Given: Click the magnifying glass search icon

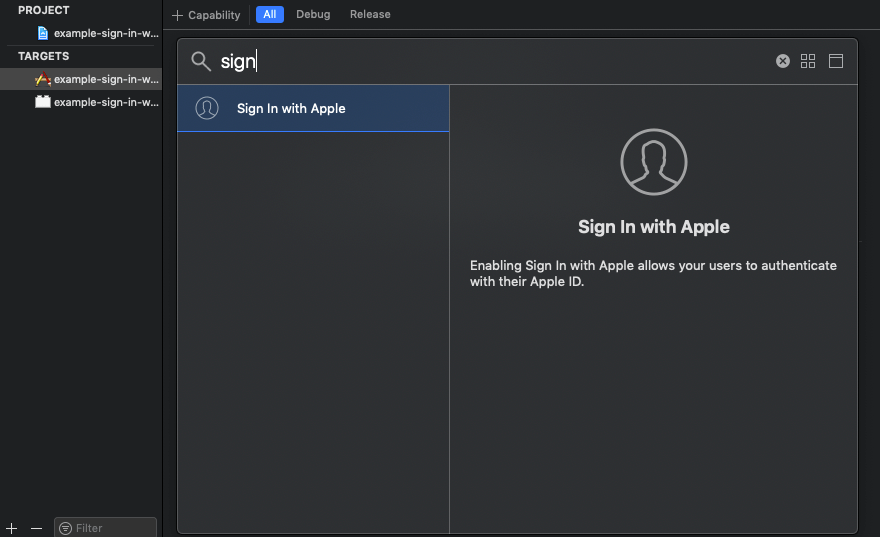Looking at the screenshot, I should (x=200, y=61).
